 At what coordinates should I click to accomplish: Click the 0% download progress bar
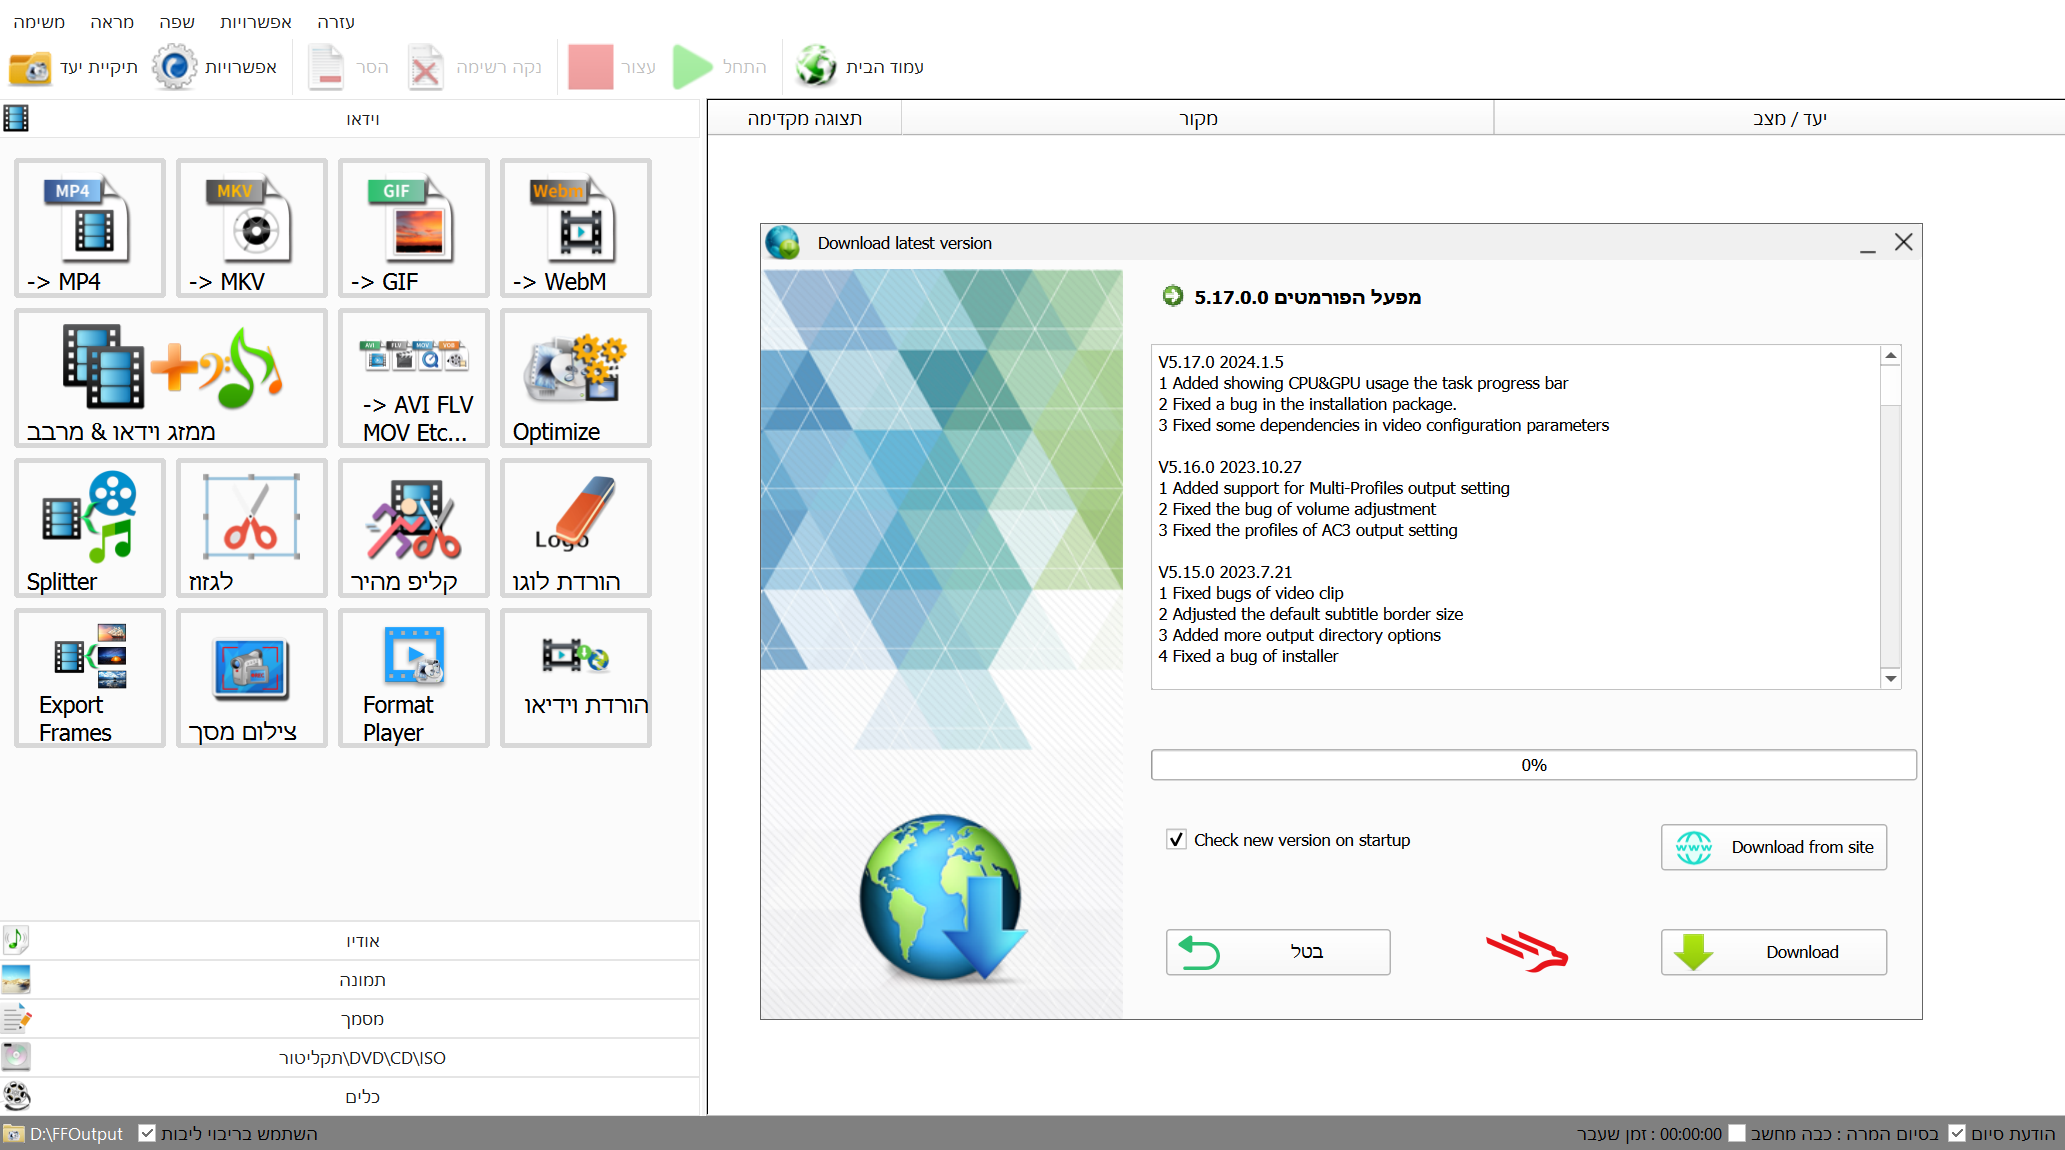click(x=1533, y=765)
